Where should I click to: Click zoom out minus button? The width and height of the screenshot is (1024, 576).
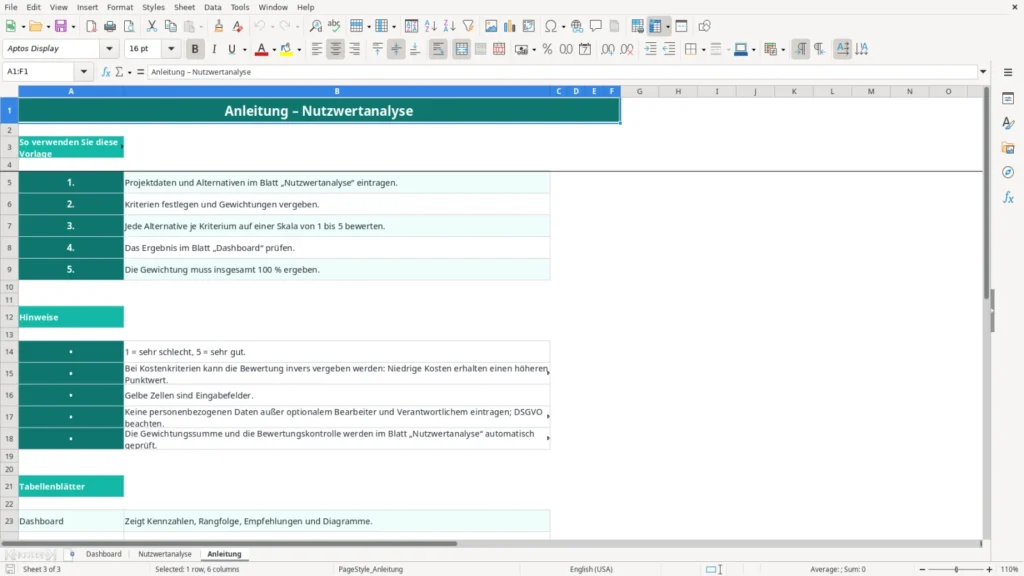(x=922, y=569)
